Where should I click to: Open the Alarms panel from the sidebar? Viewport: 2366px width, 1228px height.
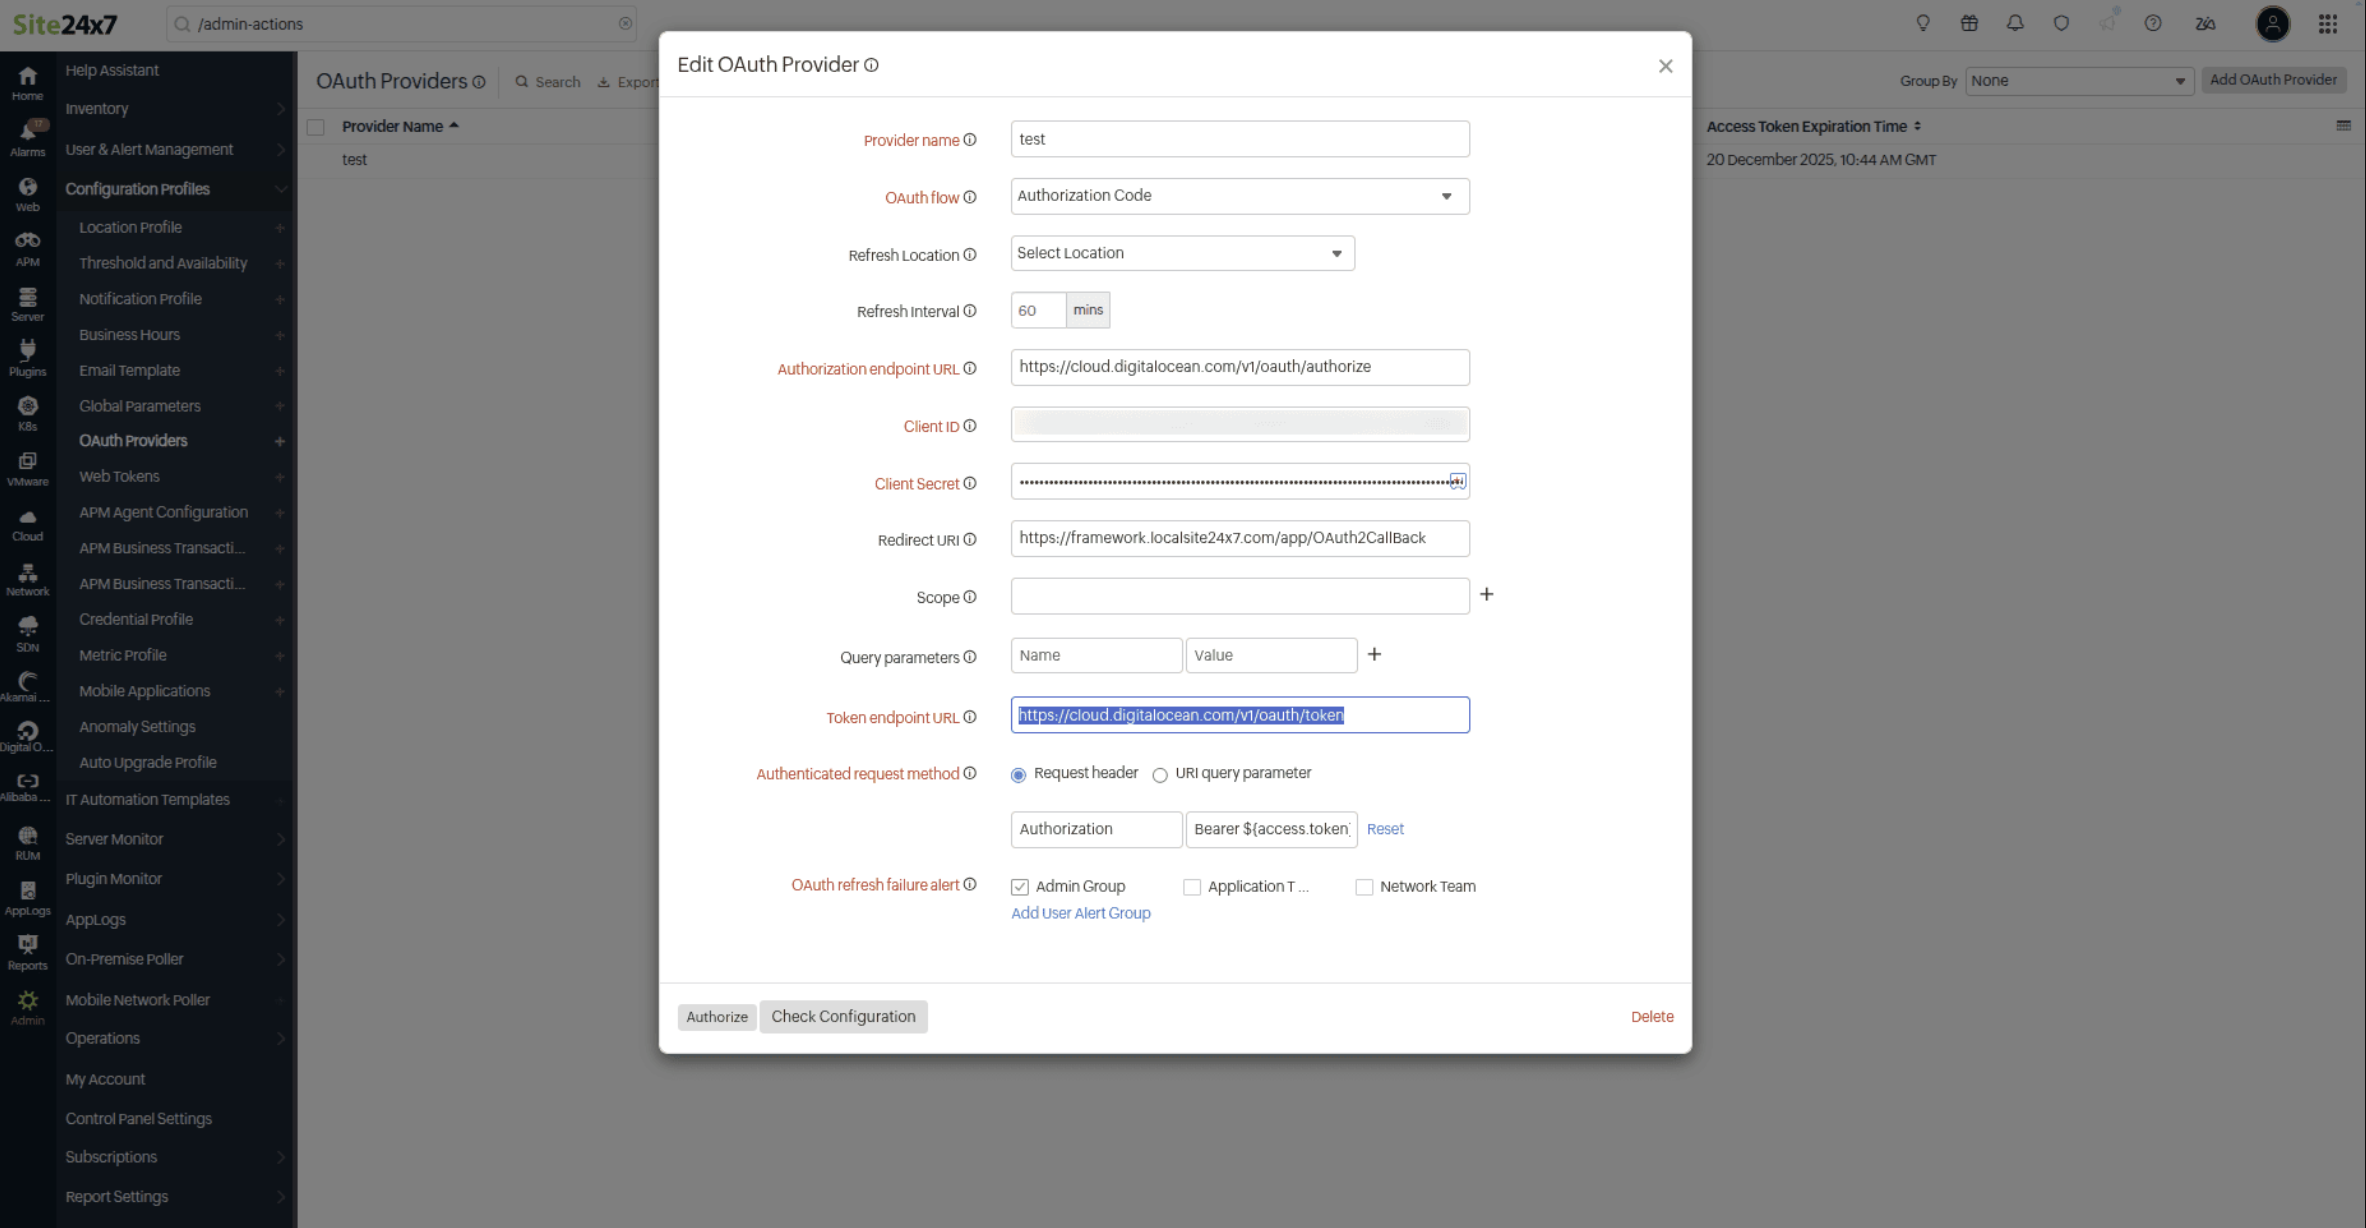(x=27, y=133)
